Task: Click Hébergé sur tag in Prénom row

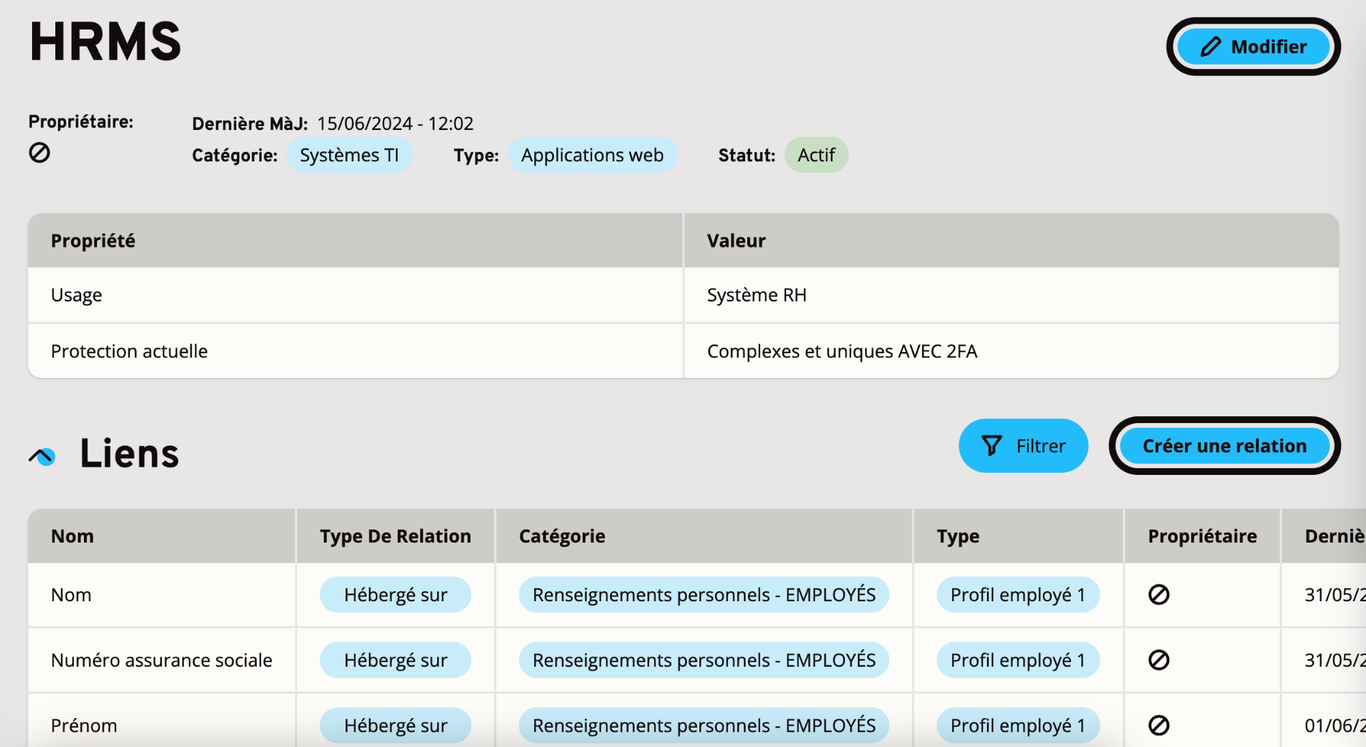Action: pyautogui.click(x=395, y=725)
